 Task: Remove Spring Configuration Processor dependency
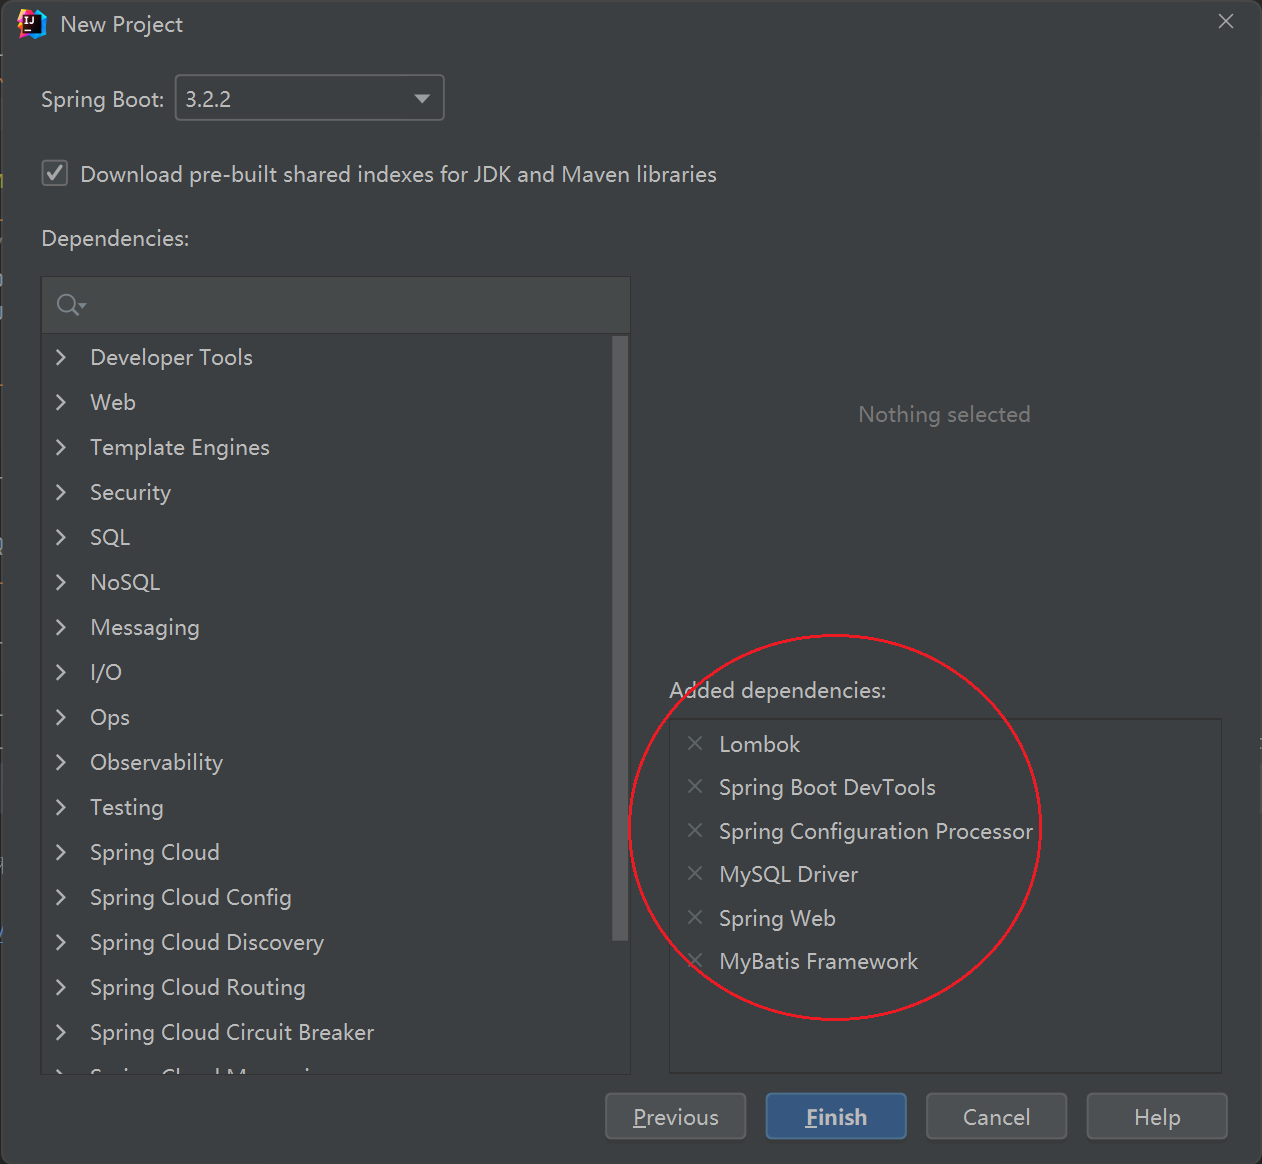coord(695,830)
